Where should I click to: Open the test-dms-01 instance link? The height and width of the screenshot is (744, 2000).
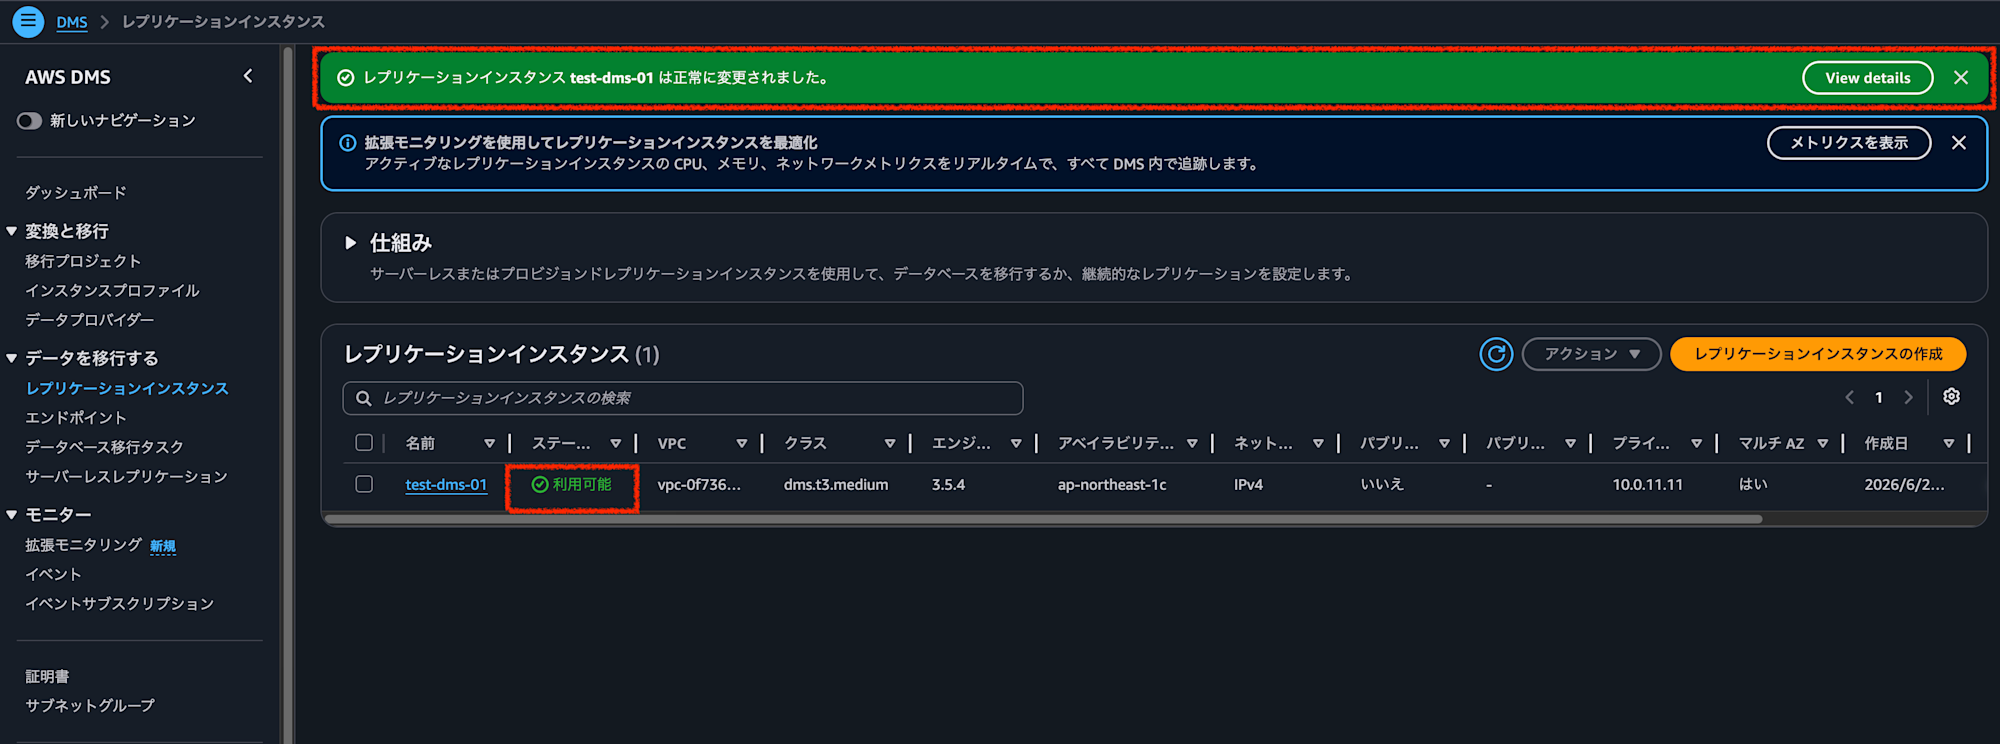coord(446,484)
